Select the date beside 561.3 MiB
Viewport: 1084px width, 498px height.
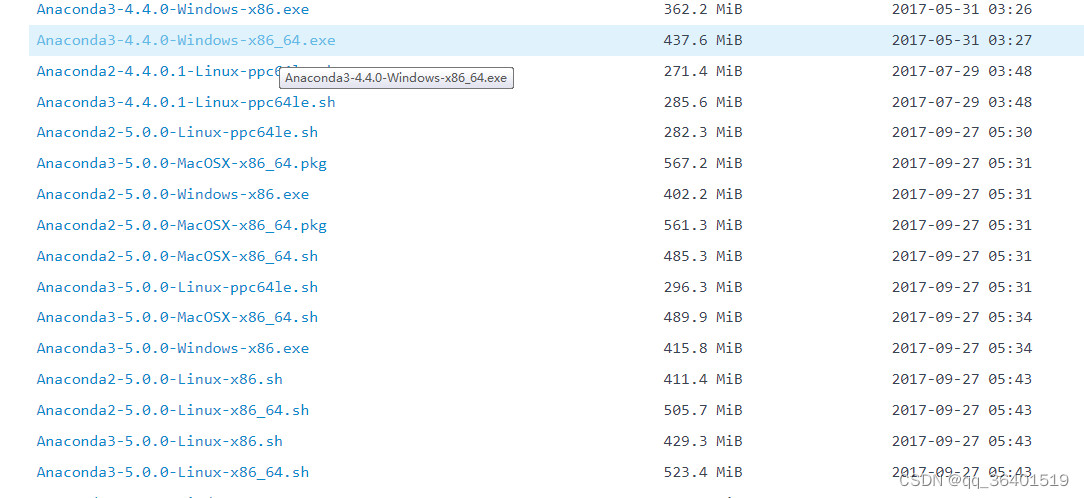pos(962,225)
